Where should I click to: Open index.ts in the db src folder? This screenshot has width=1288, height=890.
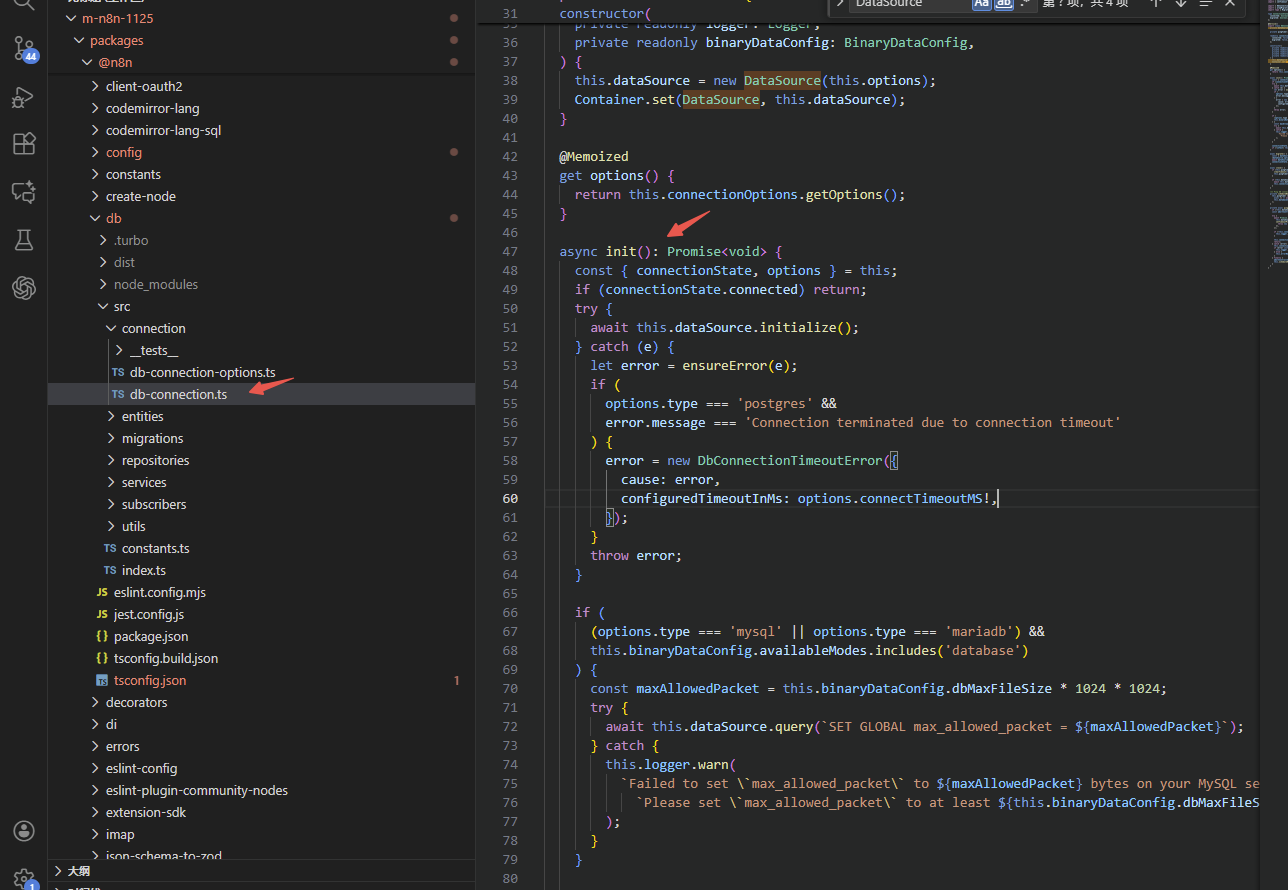pos(144,570)
